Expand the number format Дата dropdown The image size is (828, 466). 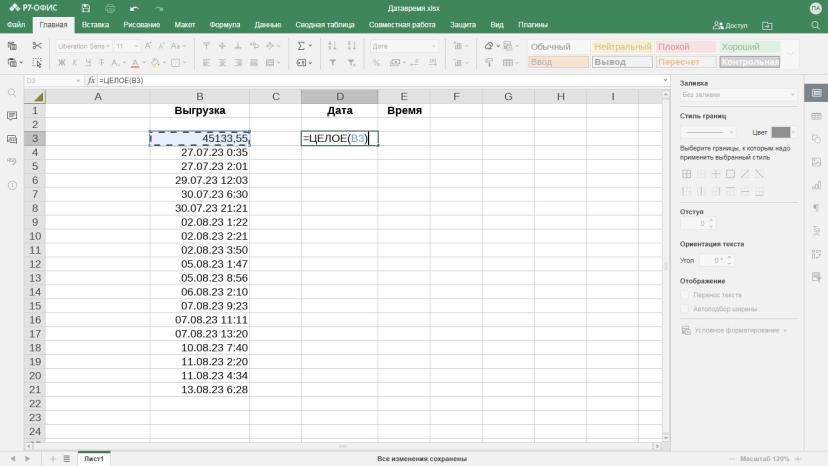click(404, 46)
